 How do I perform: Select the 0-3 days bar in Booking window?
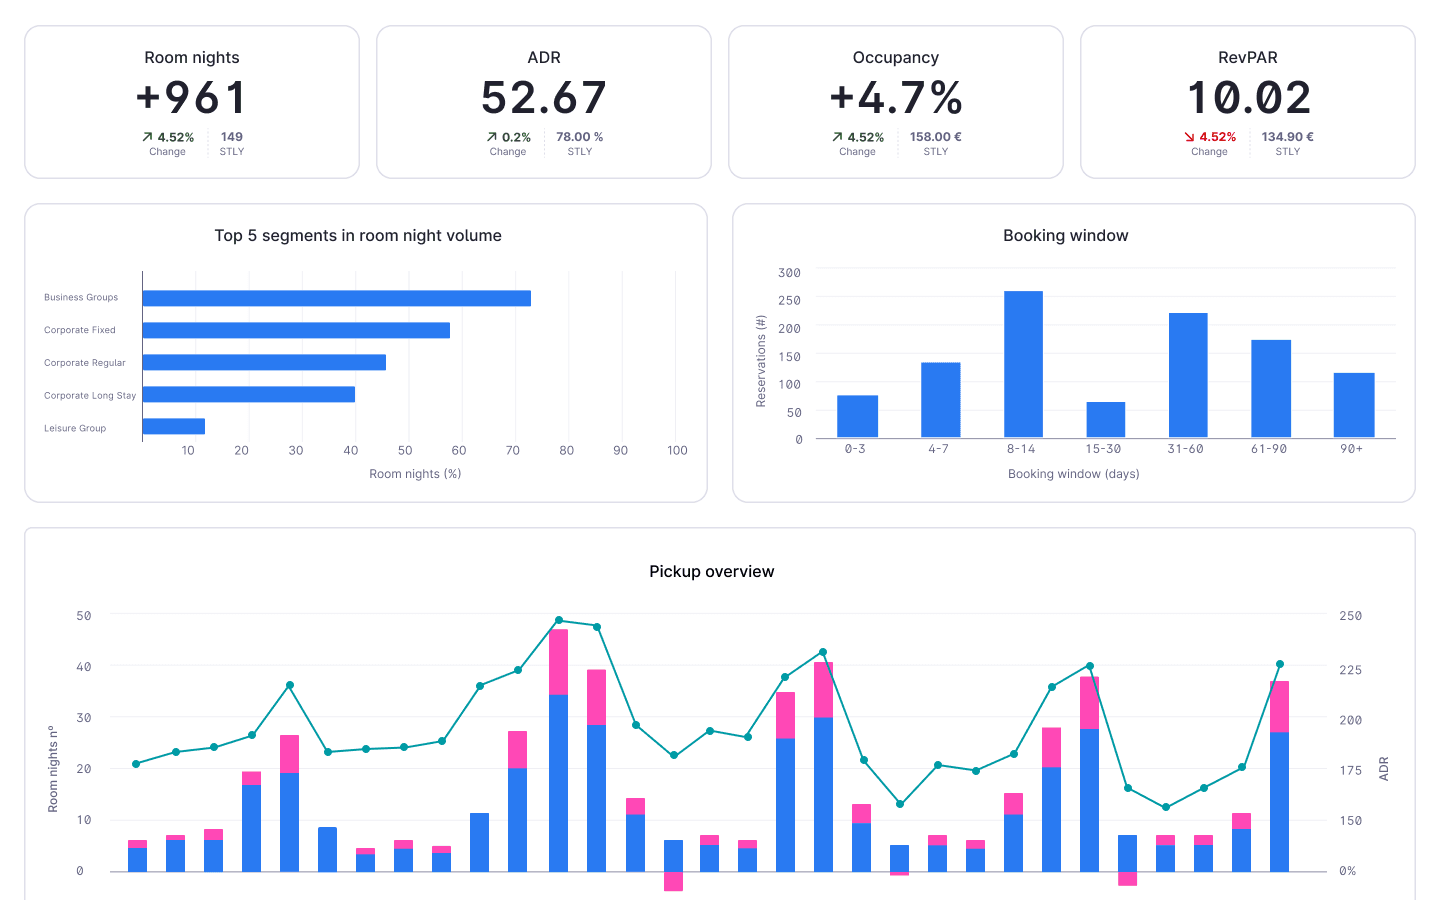tap(857, 417)
